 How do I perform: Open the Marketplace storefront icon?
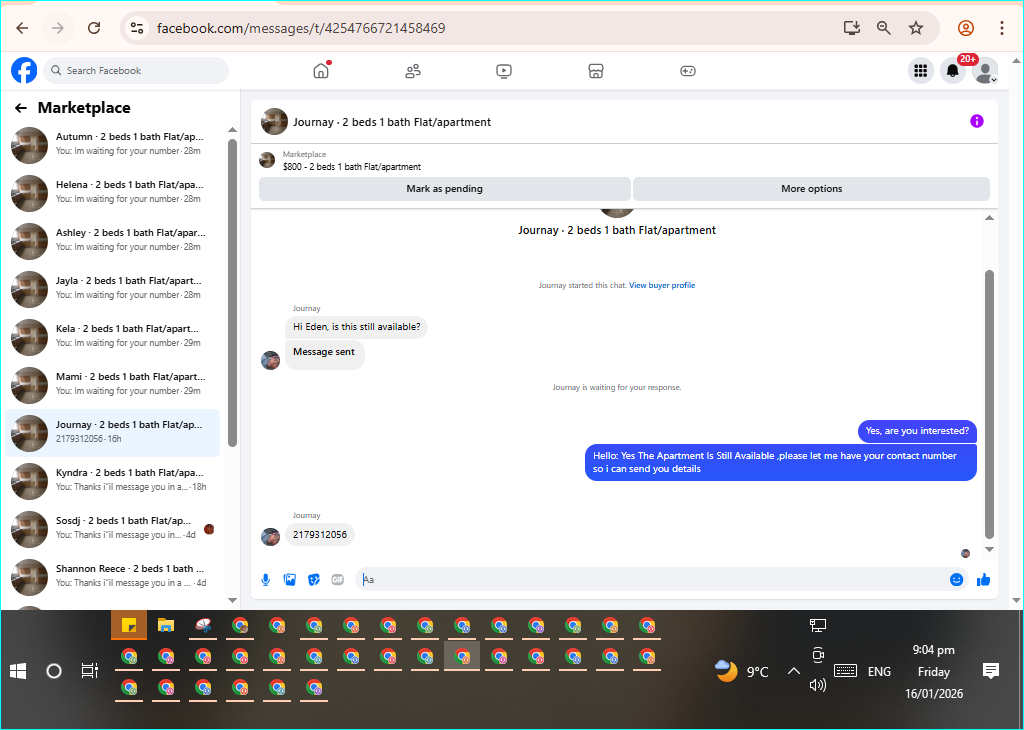point(596,71)
